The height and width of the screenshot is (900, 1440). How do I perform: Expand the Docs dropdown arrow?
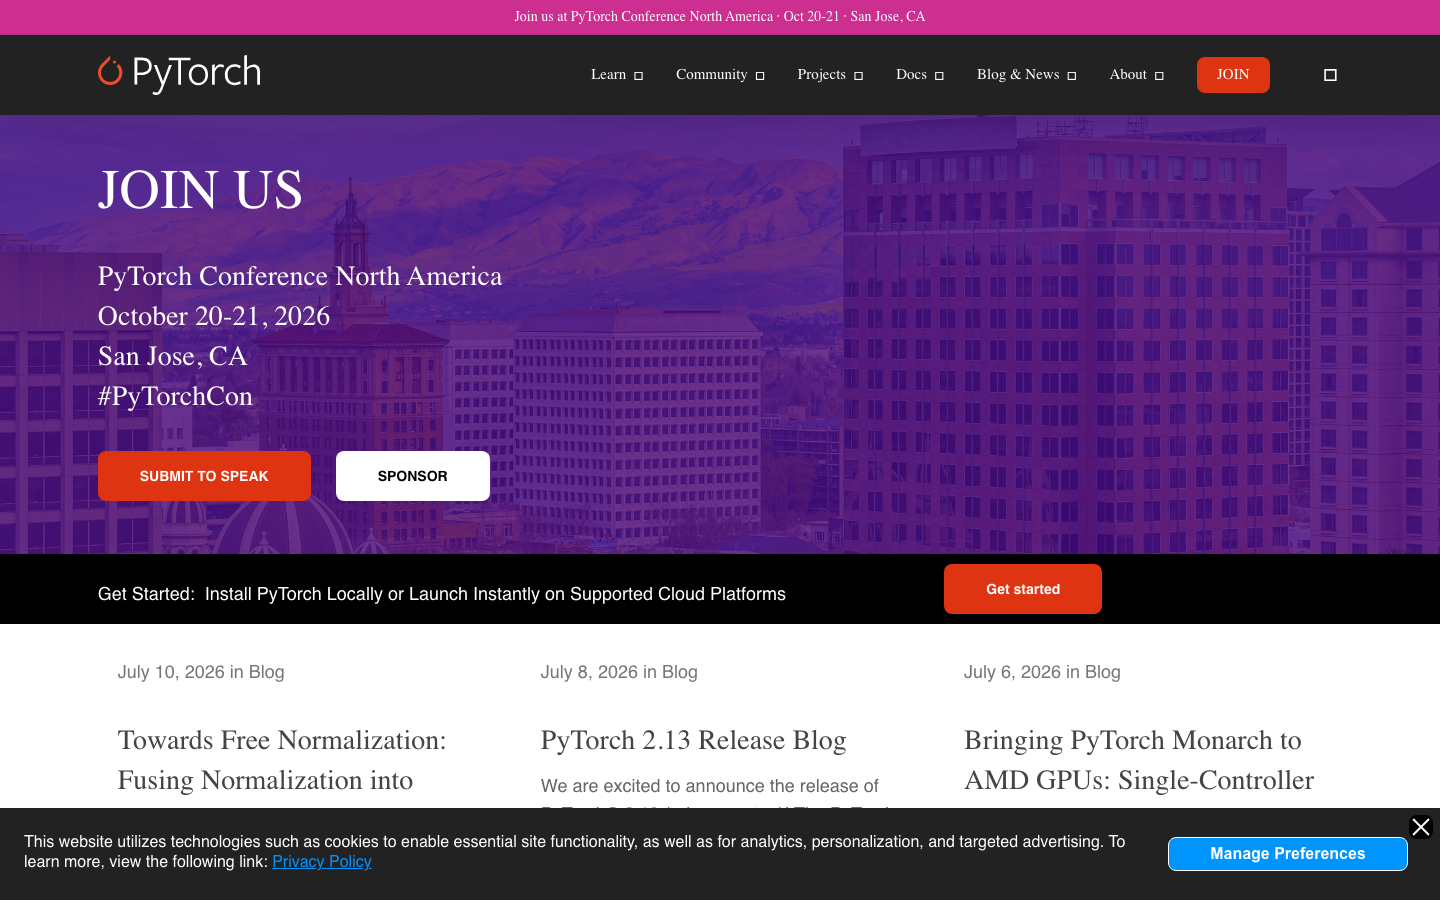click(939, 76)
